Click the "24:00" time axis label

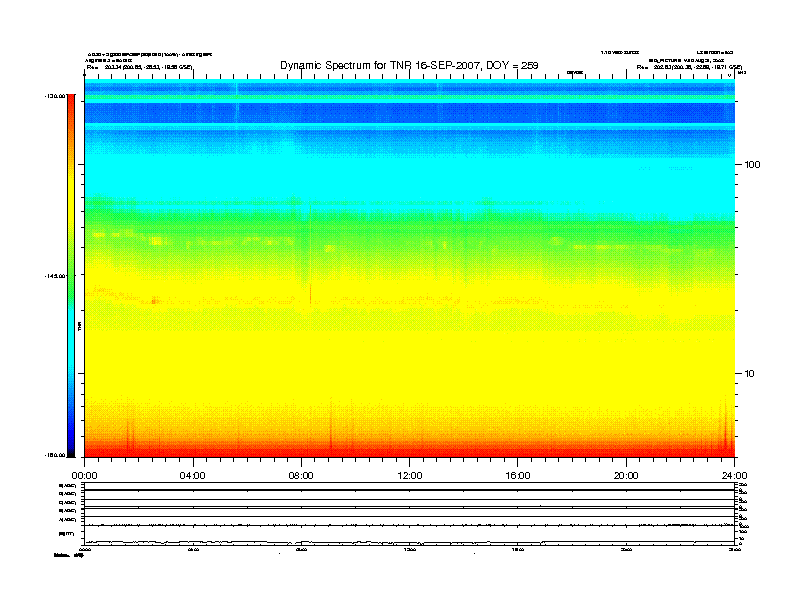[734, 476]
